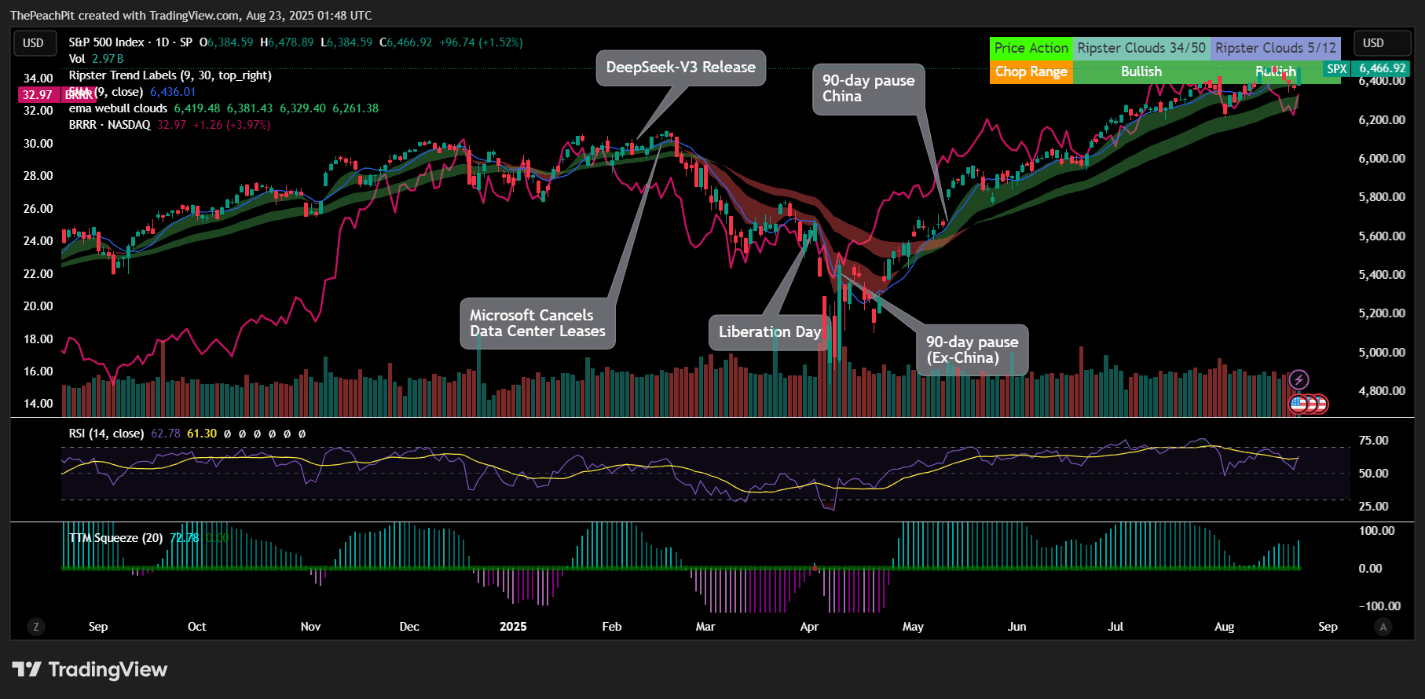Click the circular Z button at bottom-left
The height and width of the screenshot is (699, 1425).
(36, 625)
